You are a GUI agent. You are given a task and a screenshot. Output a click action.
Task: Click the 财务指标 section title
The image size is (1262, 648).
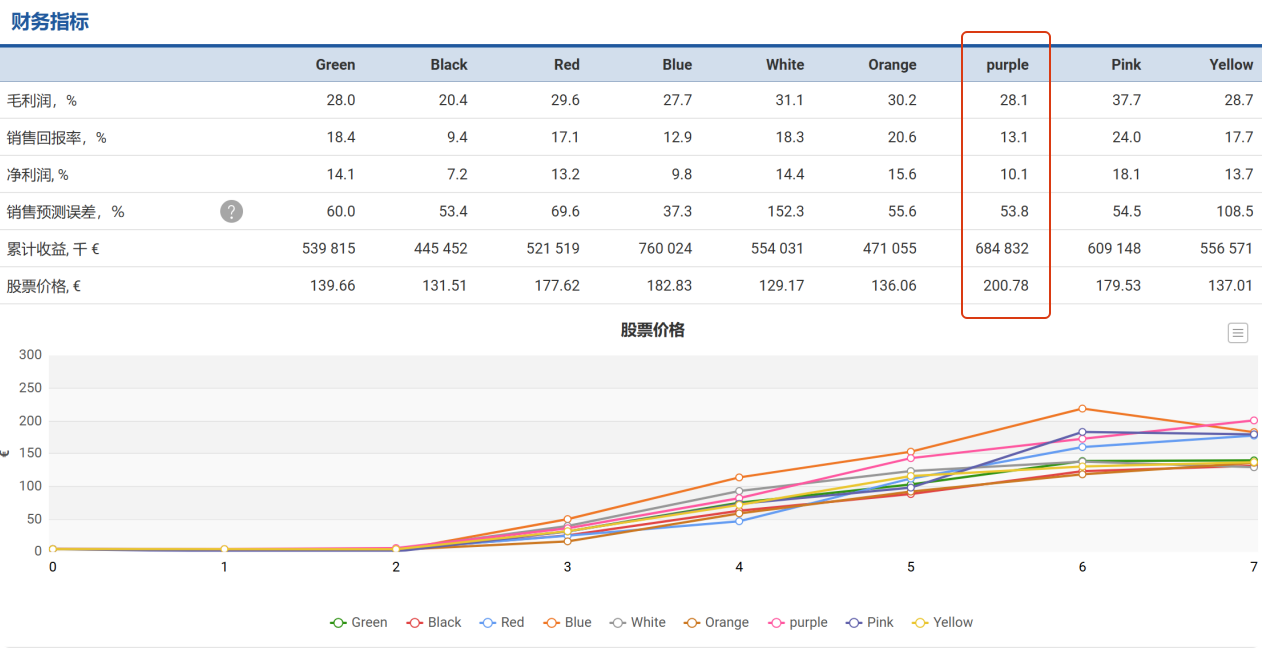tap(50, 22)
